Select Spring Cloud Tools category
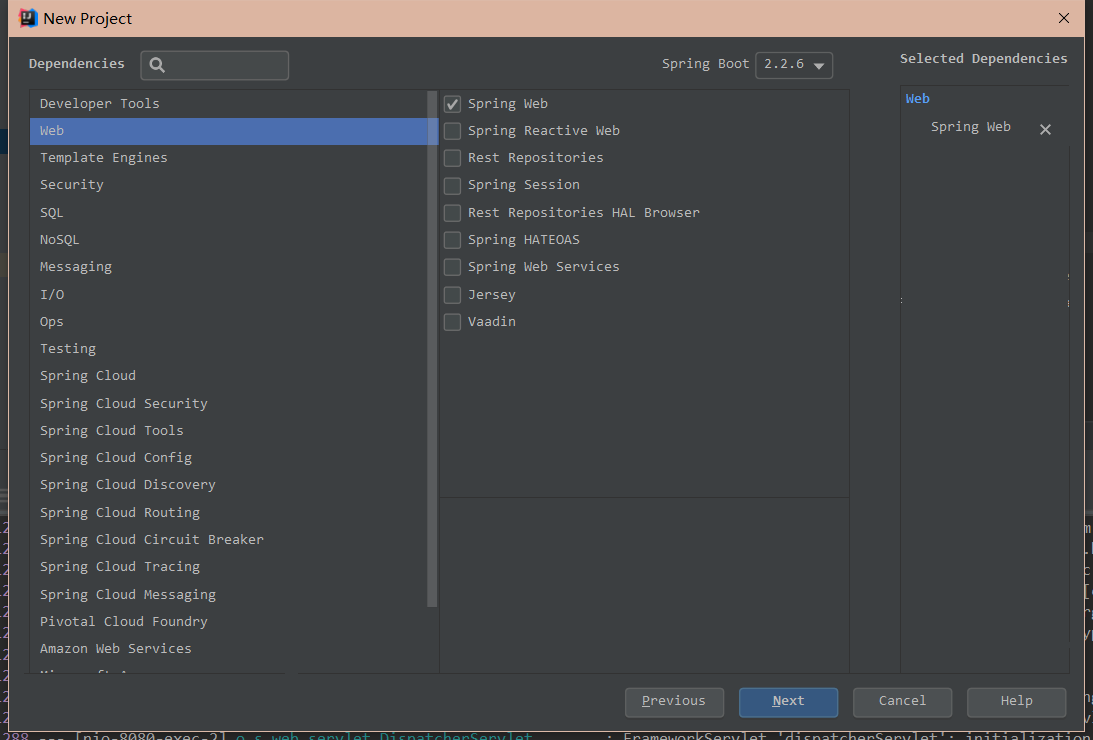1093x740 pixels. [229, 431]
